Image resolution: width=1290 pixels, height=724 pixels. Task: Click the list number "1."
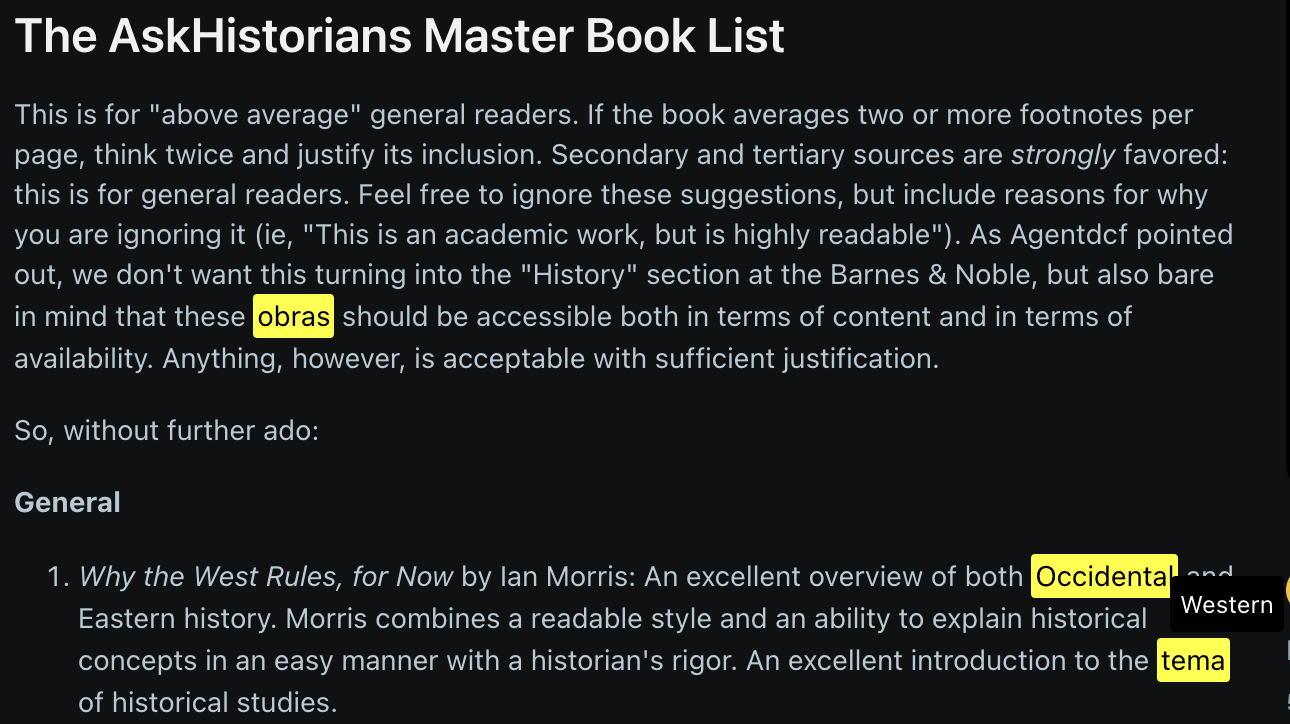click(59, 577)
